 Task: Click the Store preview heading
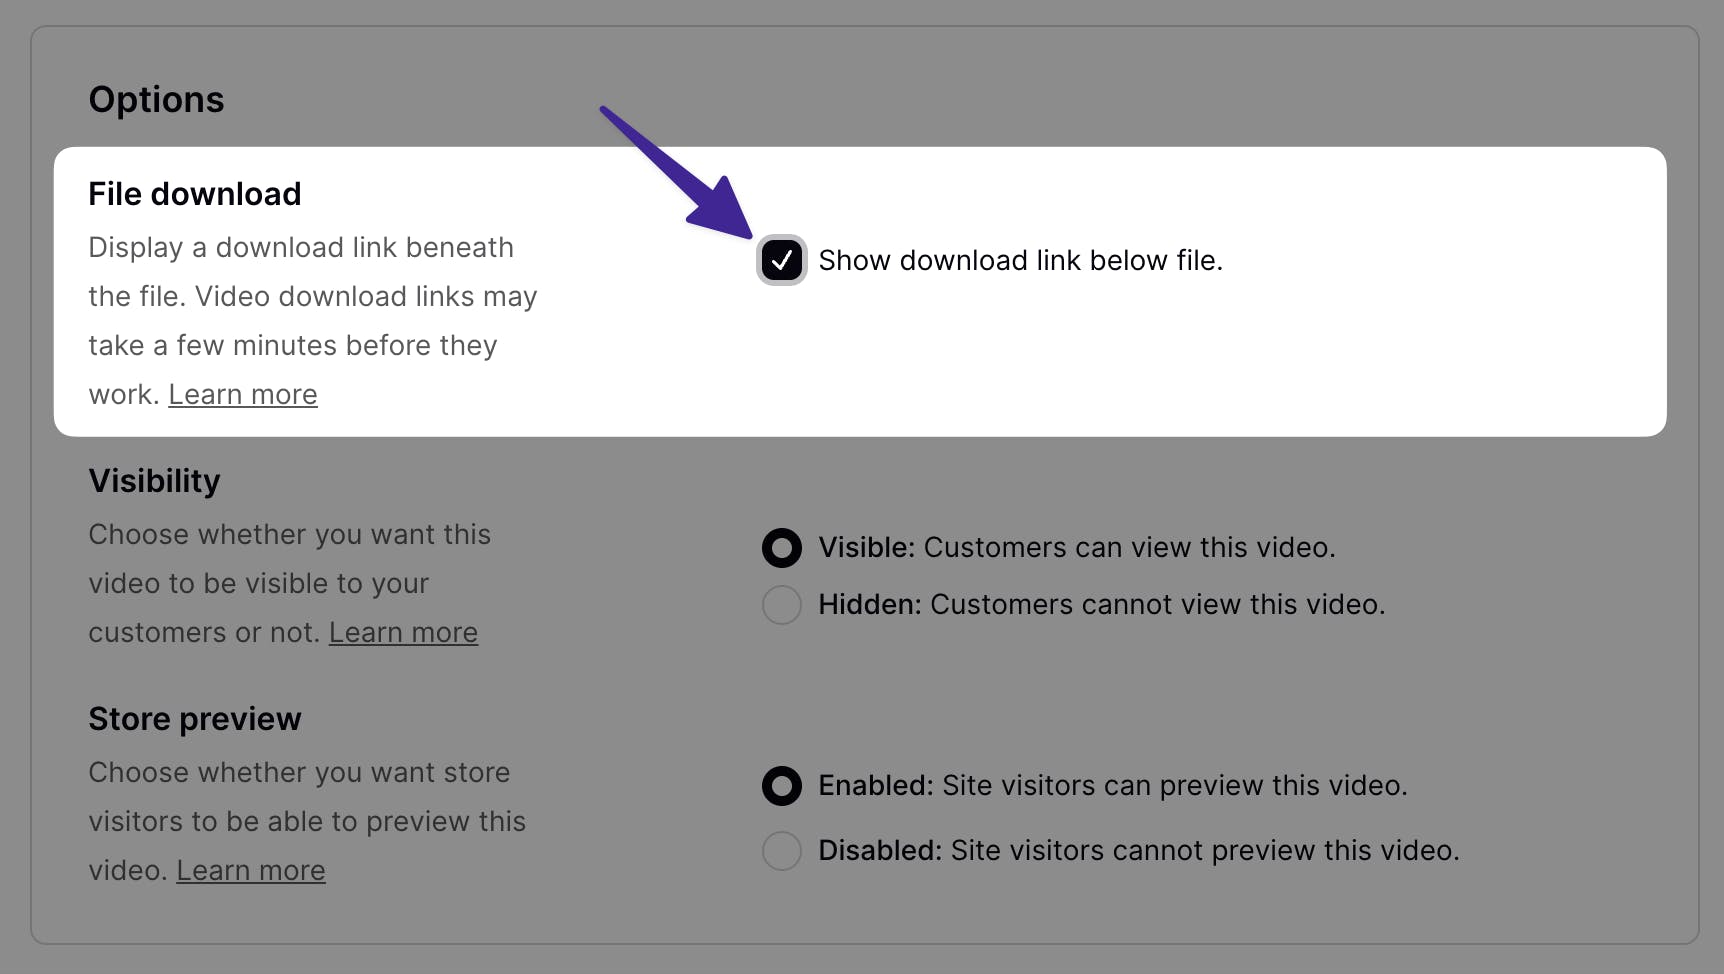(x=195, y=719)
